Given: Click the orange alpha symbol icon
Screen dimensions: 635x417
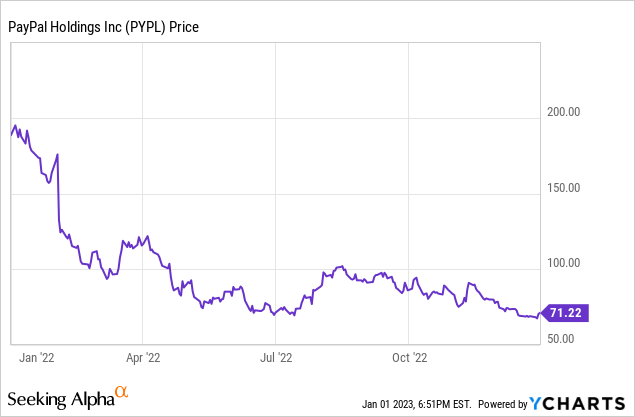Looking at the screenshot, I should point(122,393).
